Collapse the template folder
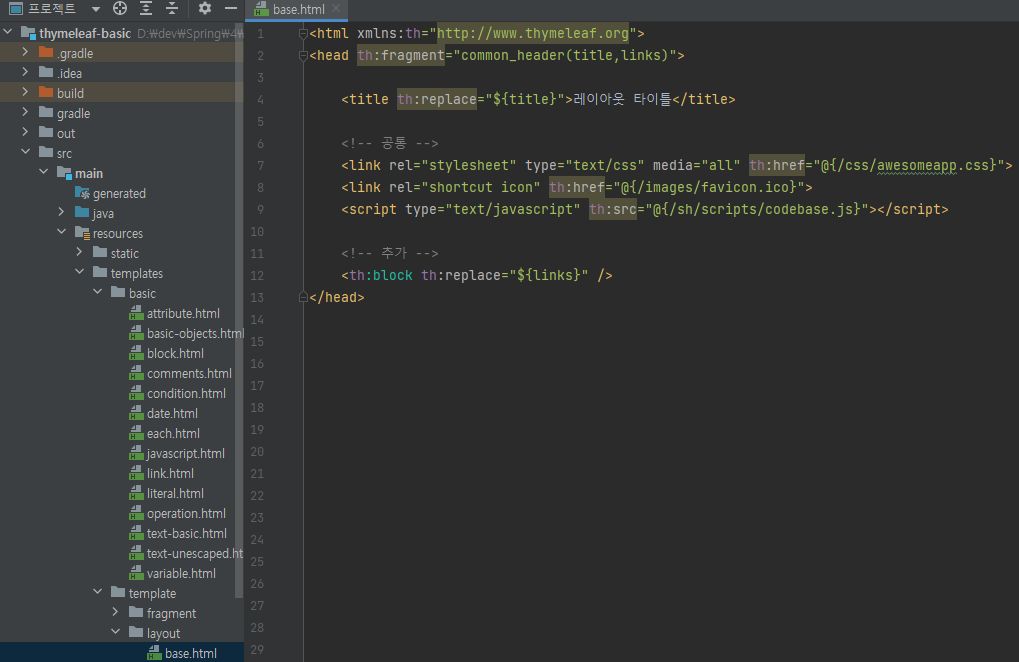 [x=97, y=592]
